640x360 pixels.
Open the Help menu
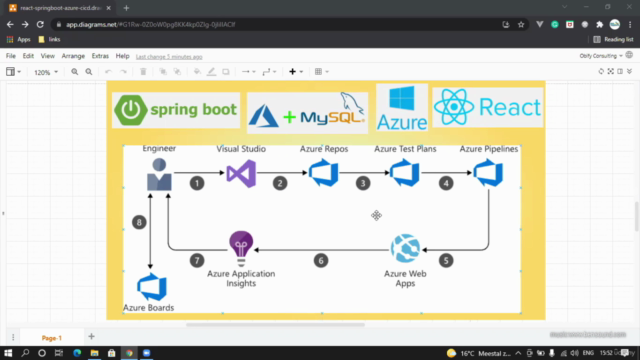(x=122, y=56)
